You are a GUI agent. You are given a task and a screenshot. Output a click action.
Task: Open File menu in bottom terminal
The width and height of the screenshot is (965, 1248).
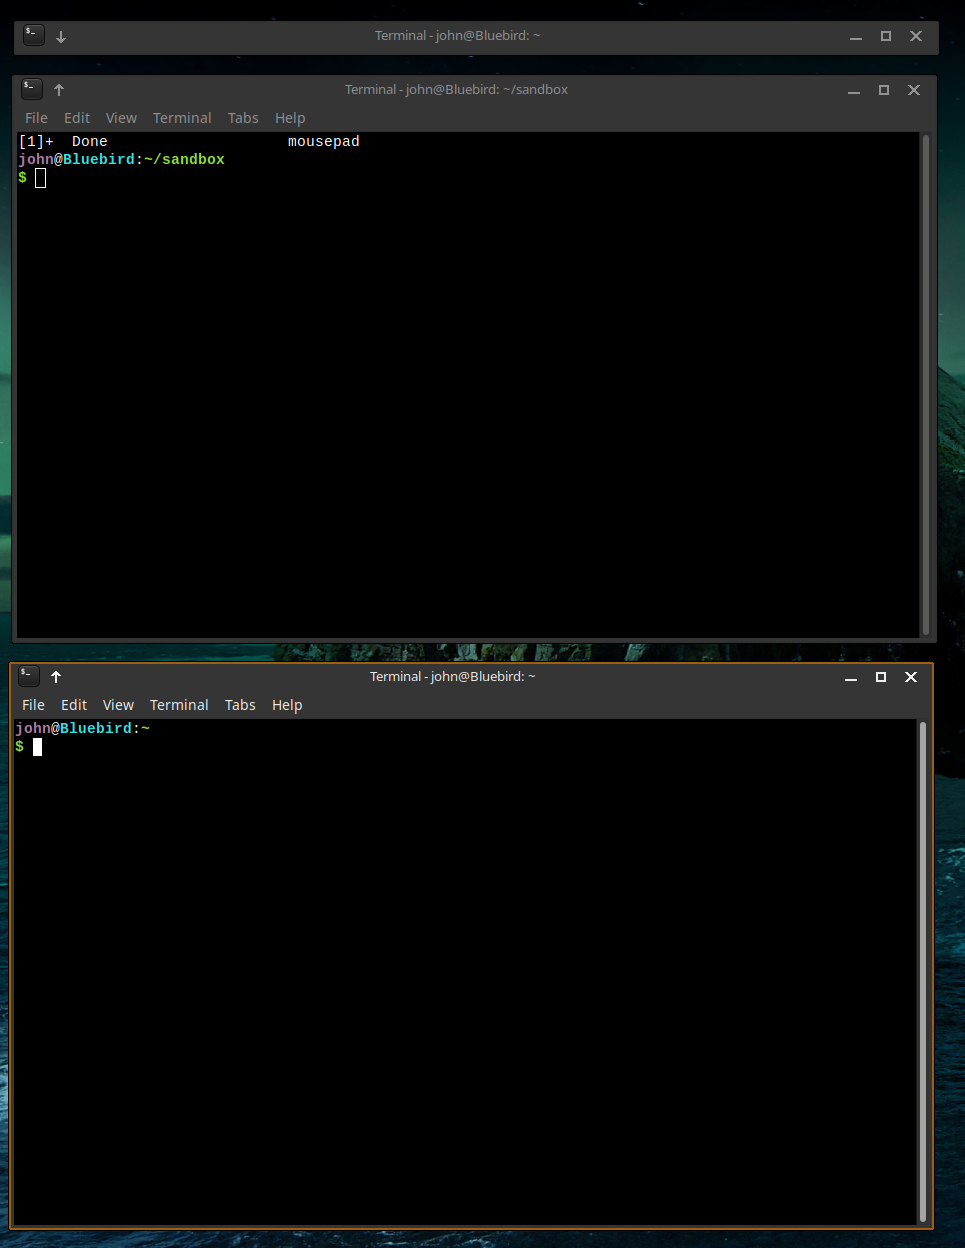pyautogui.click(x=33, y=705)
